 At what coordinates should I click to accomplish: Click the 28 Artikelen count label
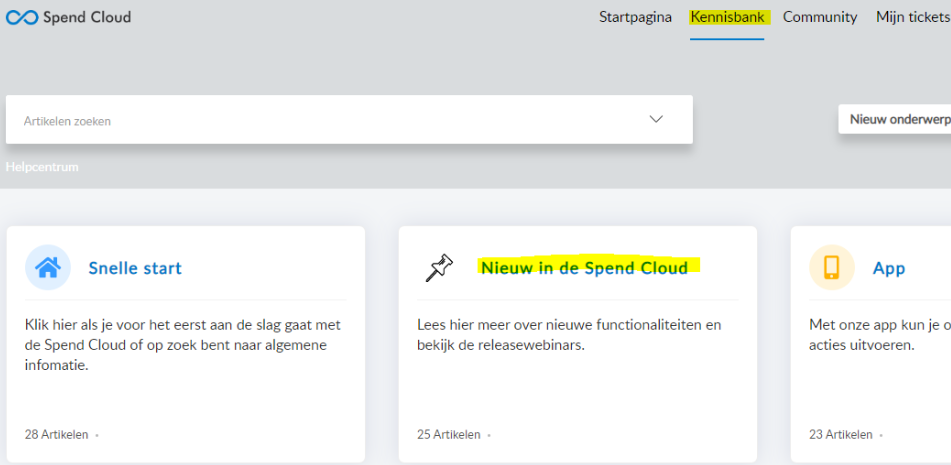tap(56, 435)
